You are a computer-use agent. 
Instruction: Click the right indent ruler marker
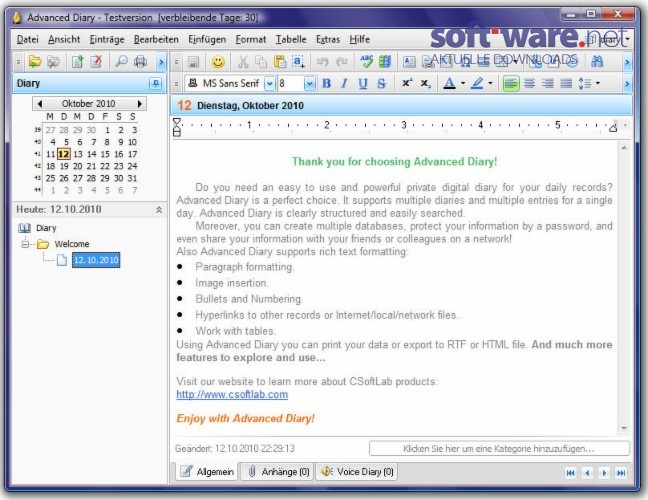pyautogui.click(x=613, y=127)
